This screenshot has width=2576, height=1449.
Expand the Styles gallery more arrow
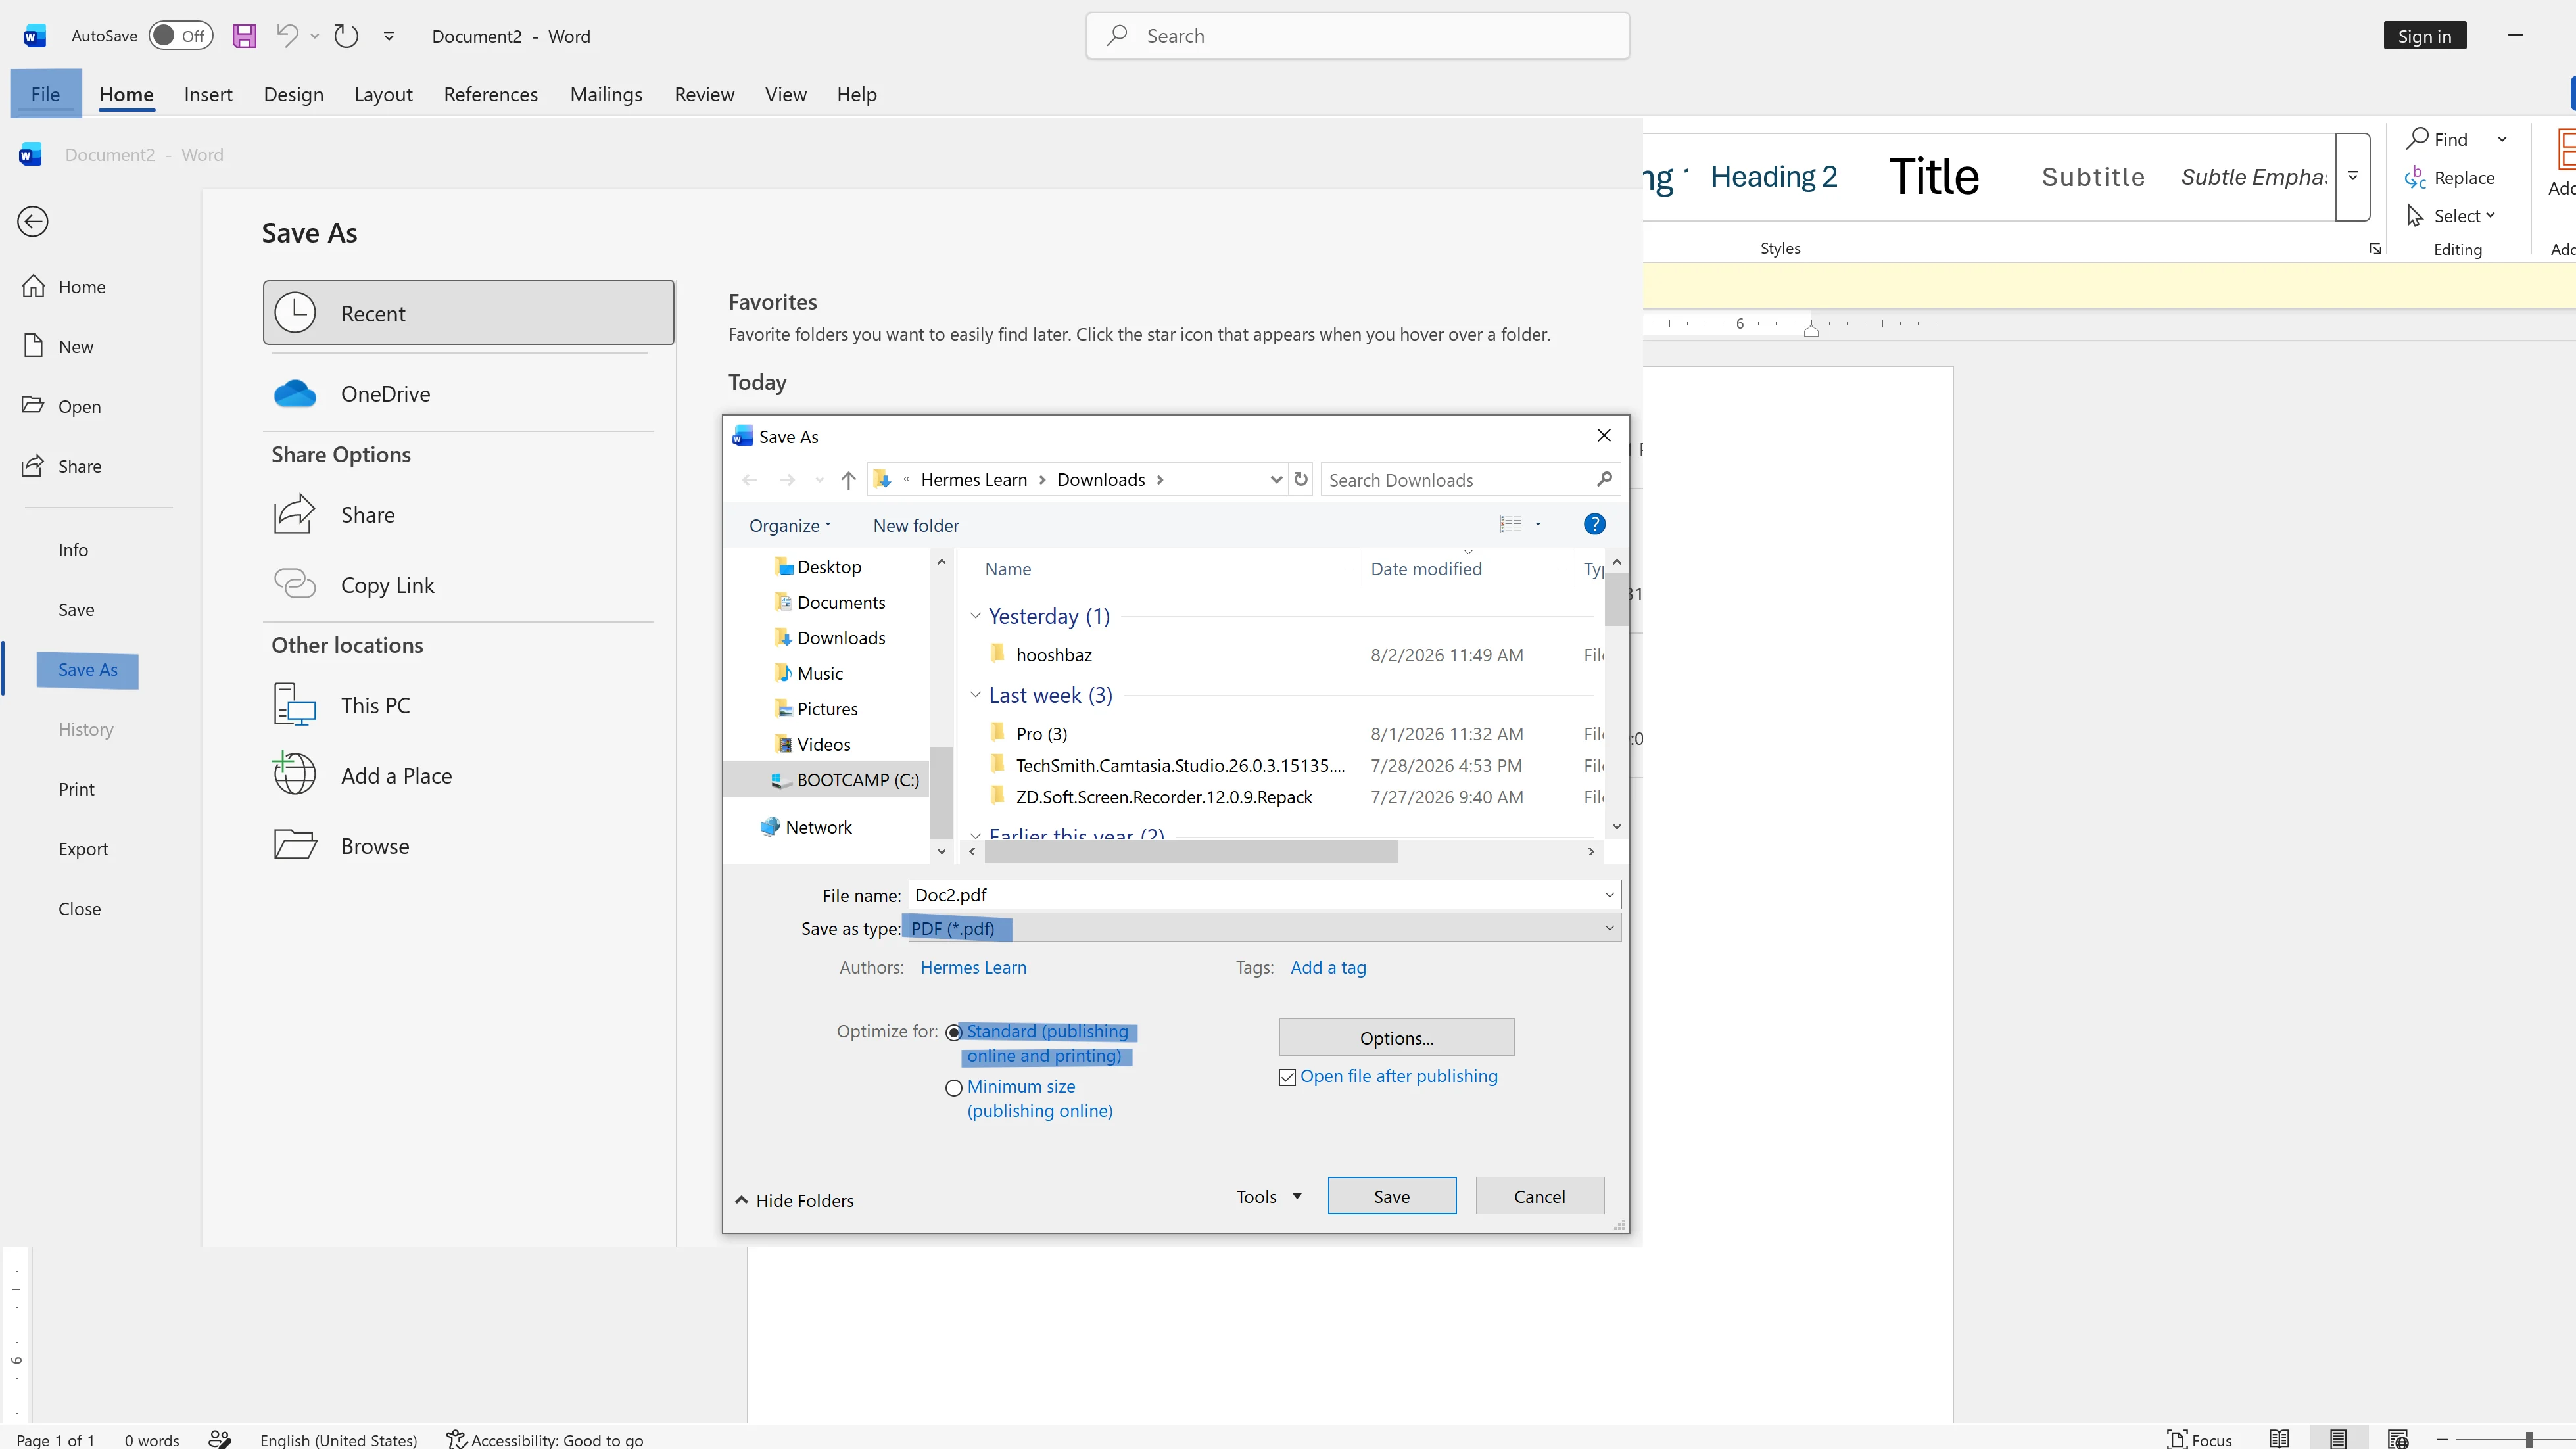click(2353, 177)
